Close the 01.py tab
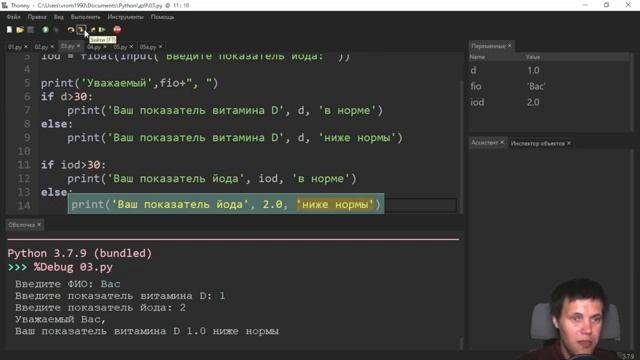The width and height of the screenshot is (640, 360). 26,47
